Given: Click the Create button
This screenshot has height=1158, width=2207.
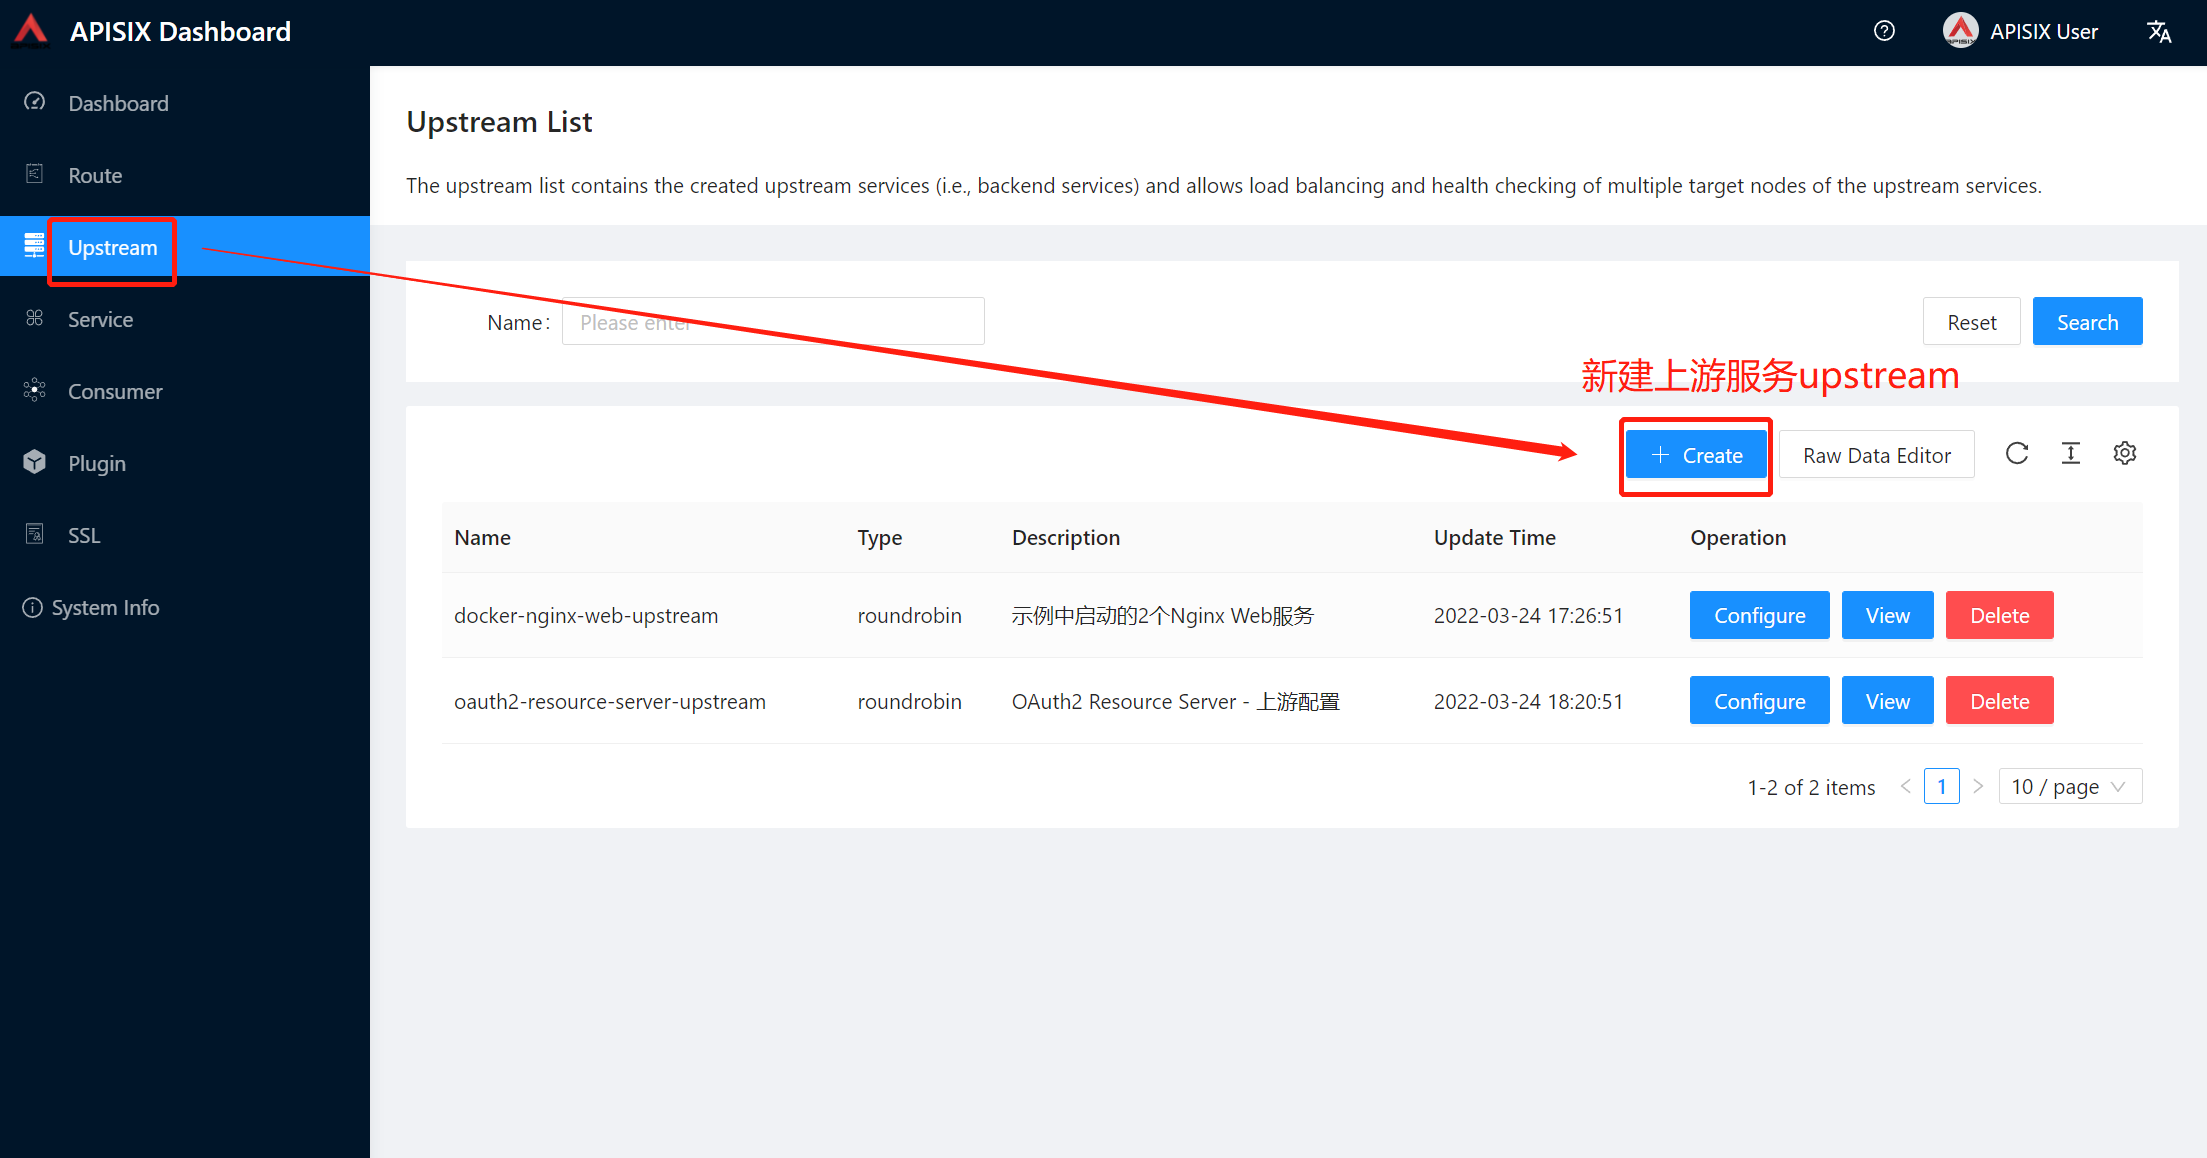Looking at the screenshot, I should click(1695, 455).
